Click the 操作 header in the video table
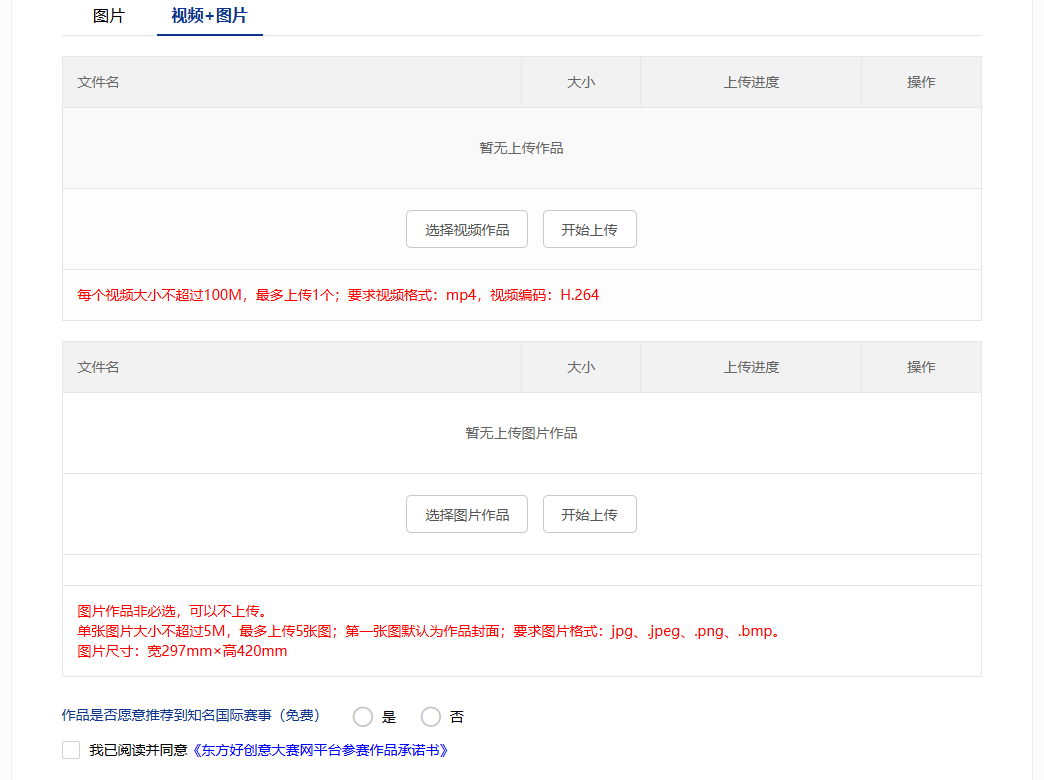The height and width of the screenshot is (780, 1044). tap(920, 81)
